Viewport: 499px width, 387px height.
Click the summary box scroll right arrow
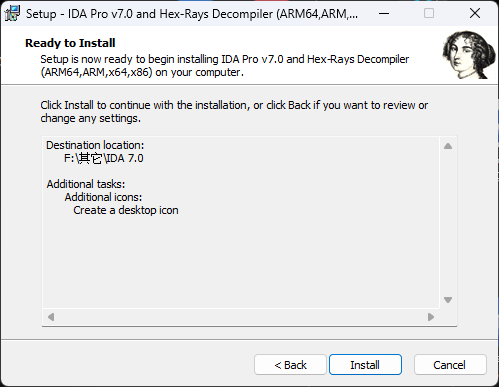pos(431,317)
